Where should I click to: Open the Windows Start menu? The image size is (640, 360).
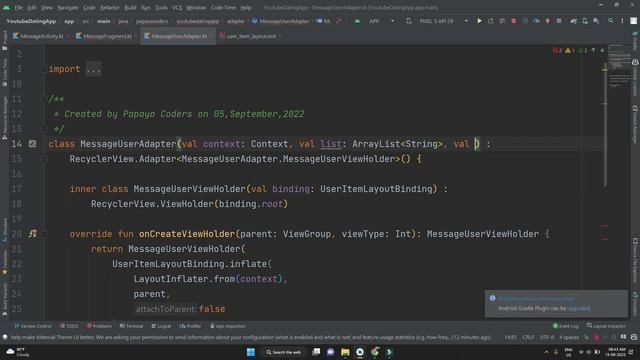[x=251, y=352]
